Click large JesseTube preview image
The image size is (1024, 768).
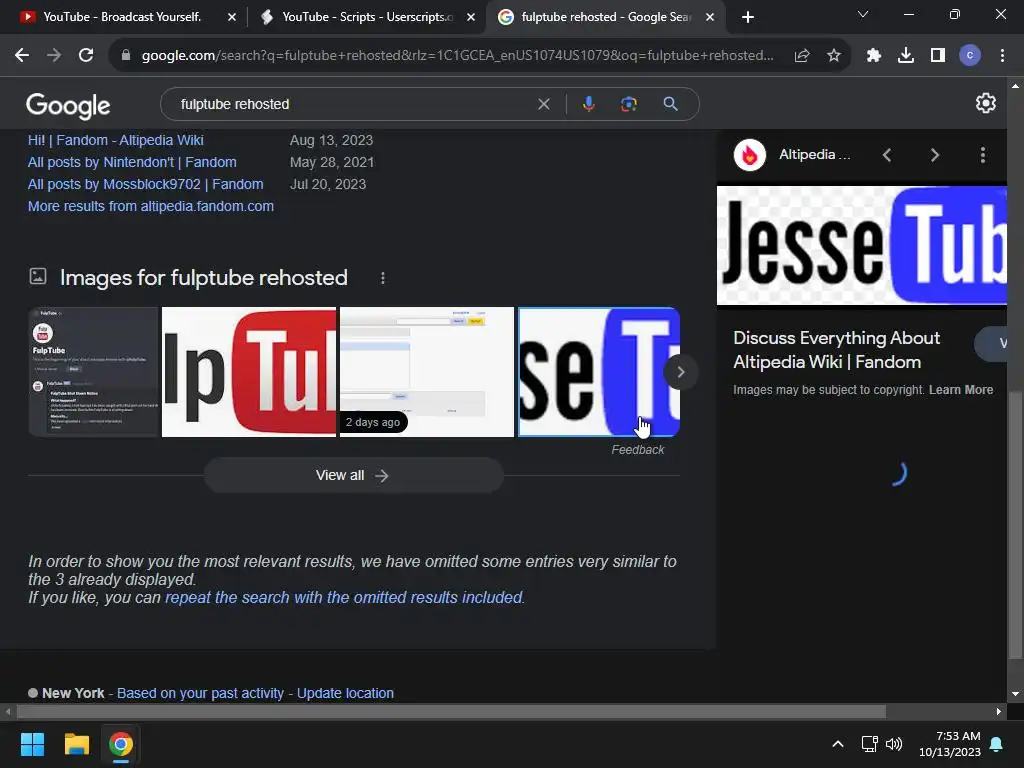[x=861, y=246]
